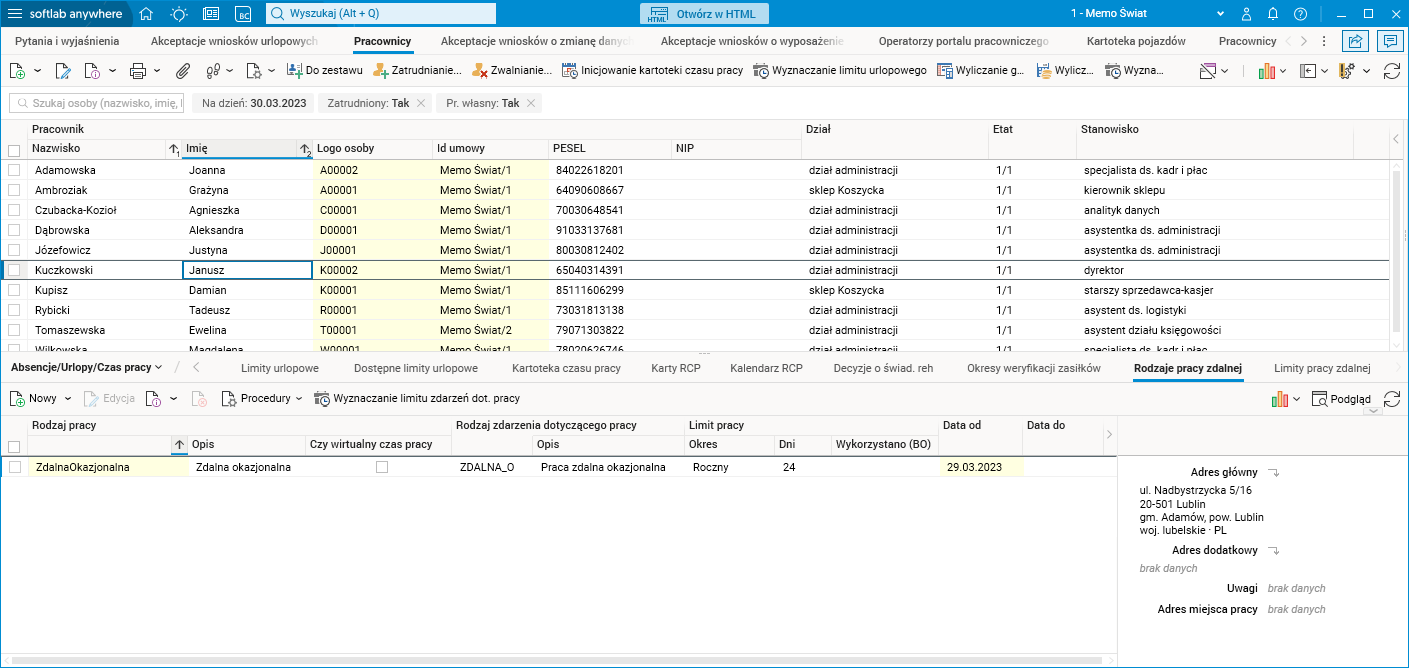Tick the checkbox for the Adamowska row

14,170
